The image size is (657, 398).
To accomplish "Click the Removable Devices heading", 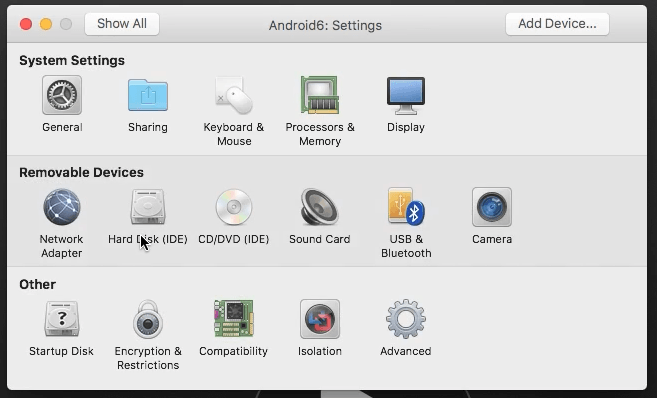I will [81, 172].
